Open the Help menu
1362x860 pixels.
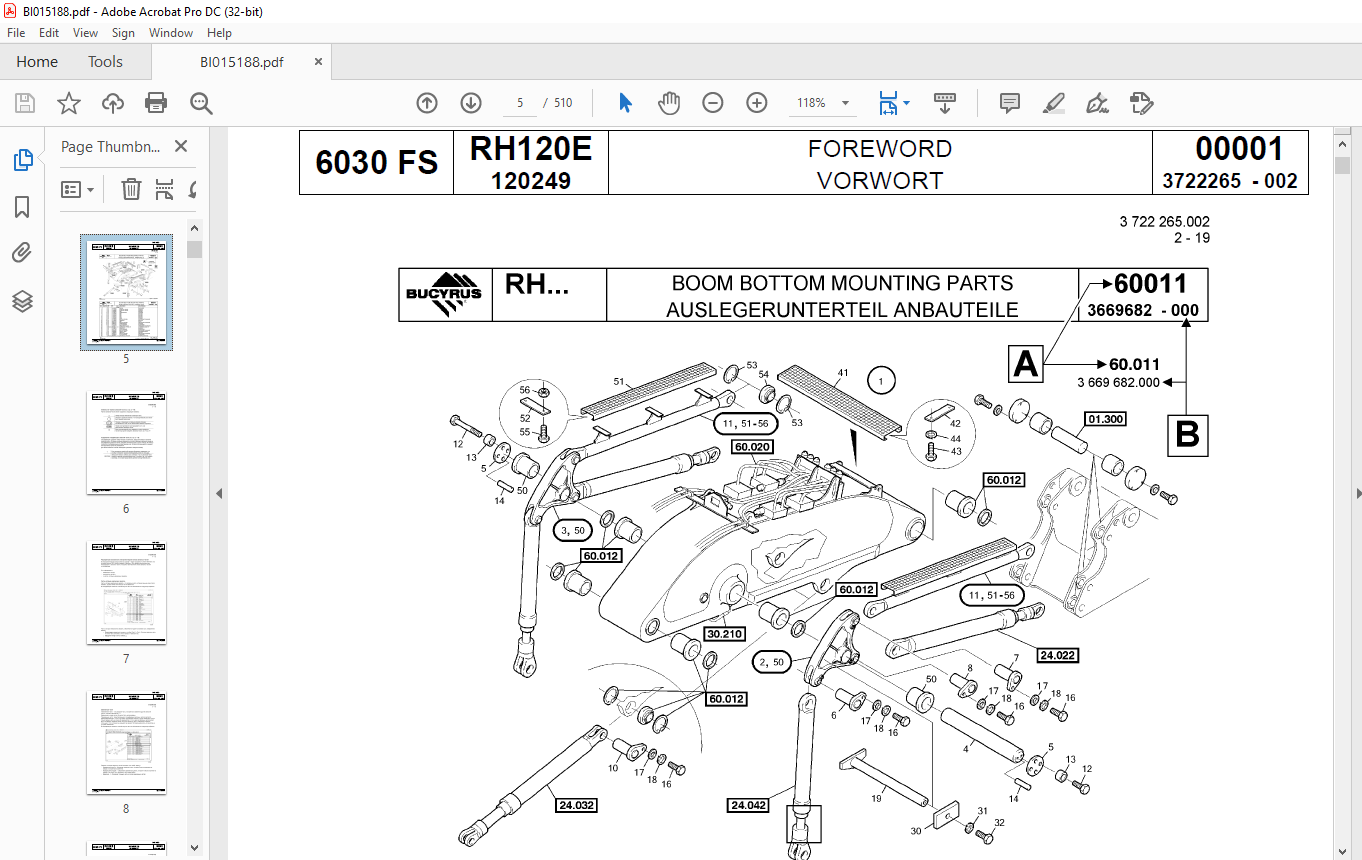click(x=219, y=33)
